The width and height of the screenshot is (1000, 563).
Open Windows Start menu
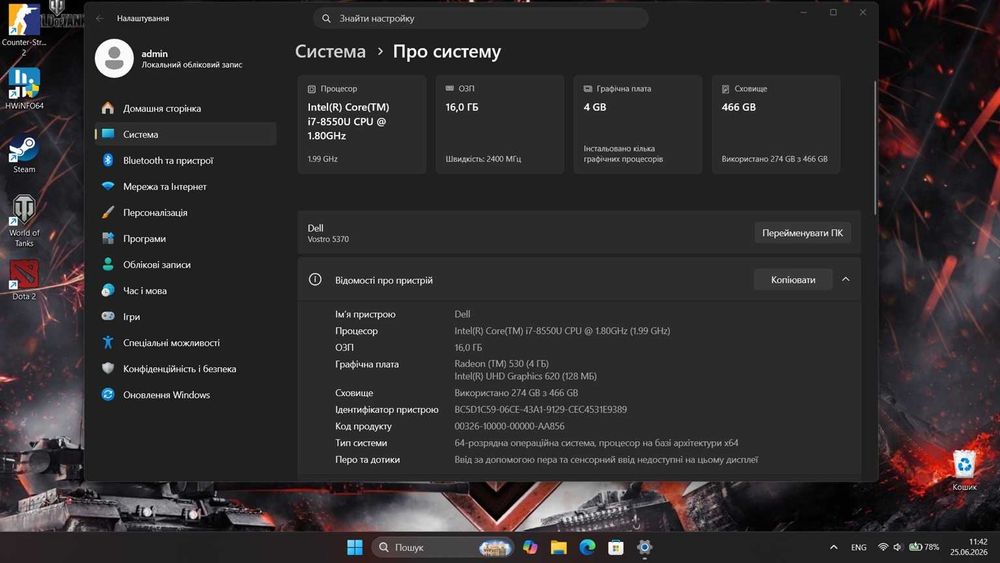coord(355,547)
